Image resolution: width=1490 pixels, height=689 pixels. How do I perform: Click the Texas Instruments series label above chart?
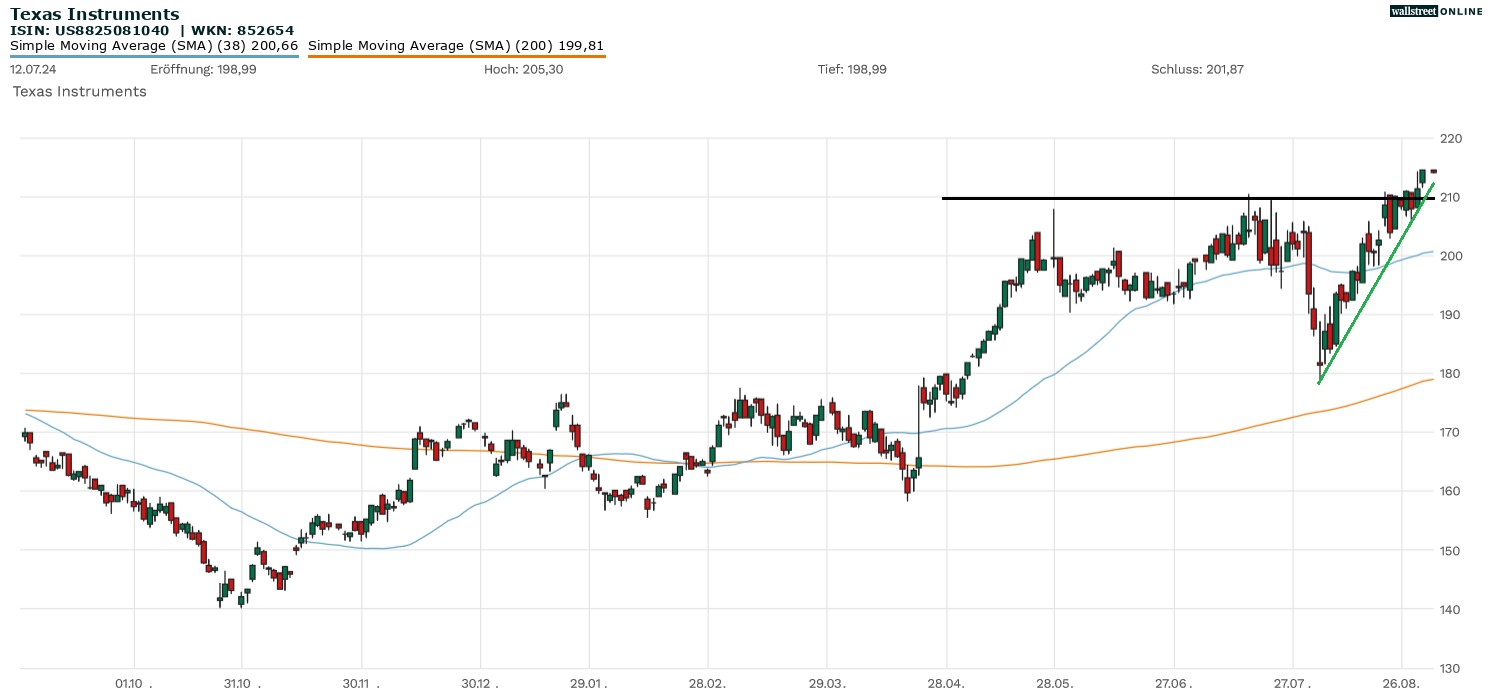point(79,91)
